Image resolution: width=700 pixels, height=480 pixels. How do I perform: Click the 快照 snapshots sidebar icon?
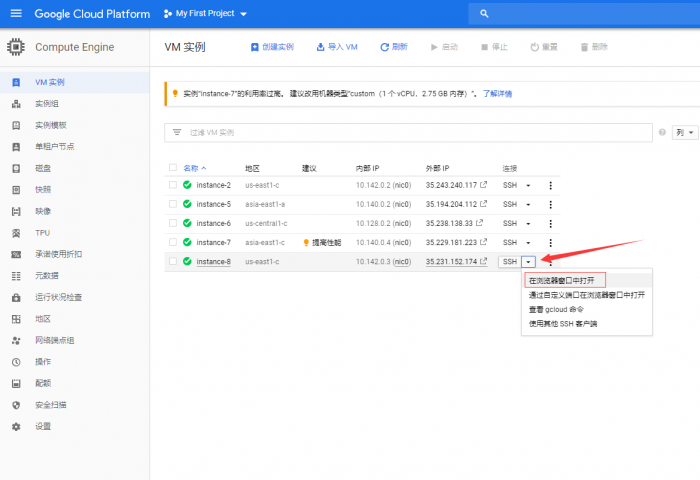16,189
